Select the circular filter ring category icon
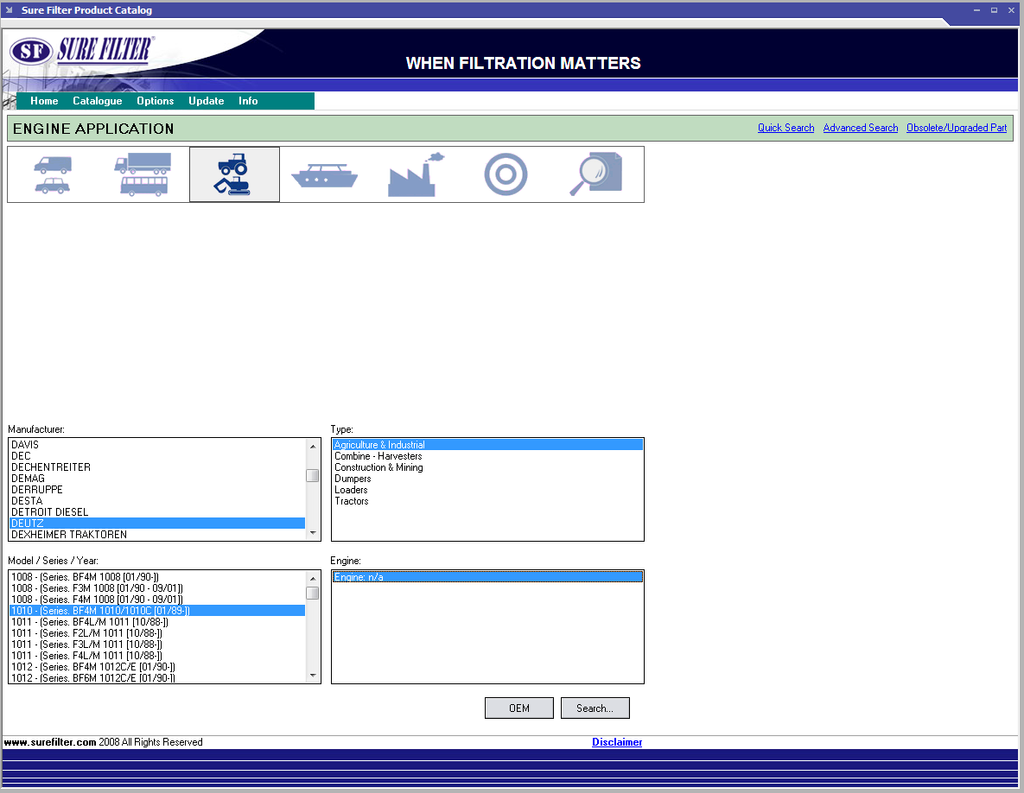Screen dimensions: 1024x793 [x=506, y=174]
